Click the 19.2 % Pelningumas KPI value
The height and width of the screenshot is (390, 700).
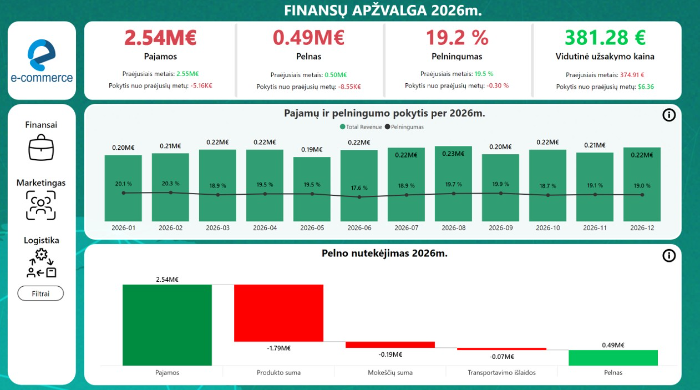pos(457,37)
